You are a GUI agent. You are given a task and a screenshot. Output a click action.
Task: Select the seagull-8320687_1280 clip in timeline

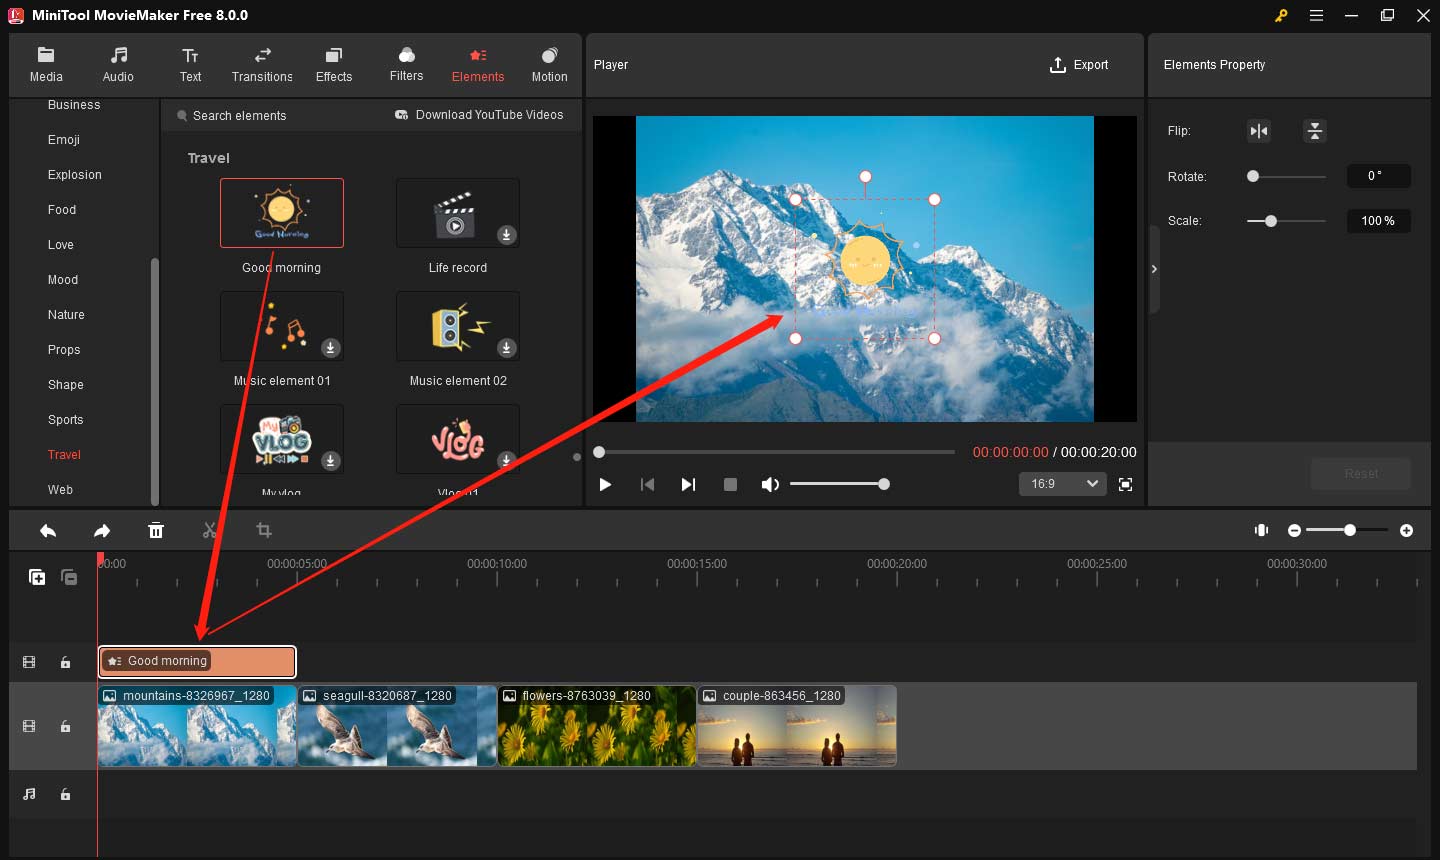397,726
